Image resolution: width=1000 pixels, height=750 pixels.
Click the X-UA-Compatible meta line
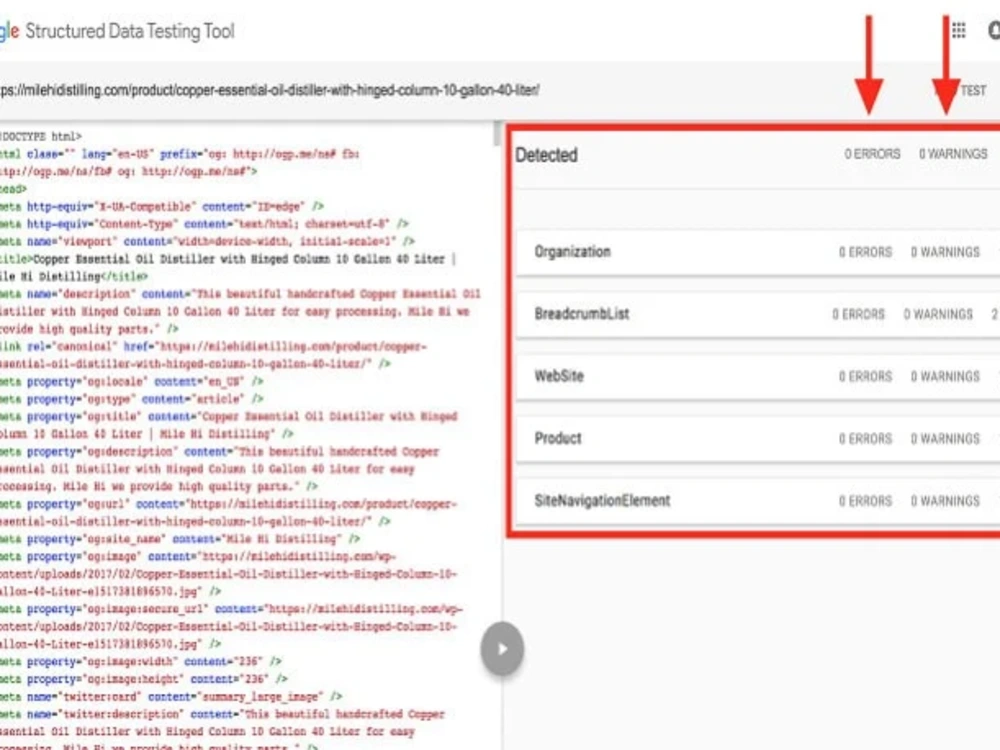162,206
